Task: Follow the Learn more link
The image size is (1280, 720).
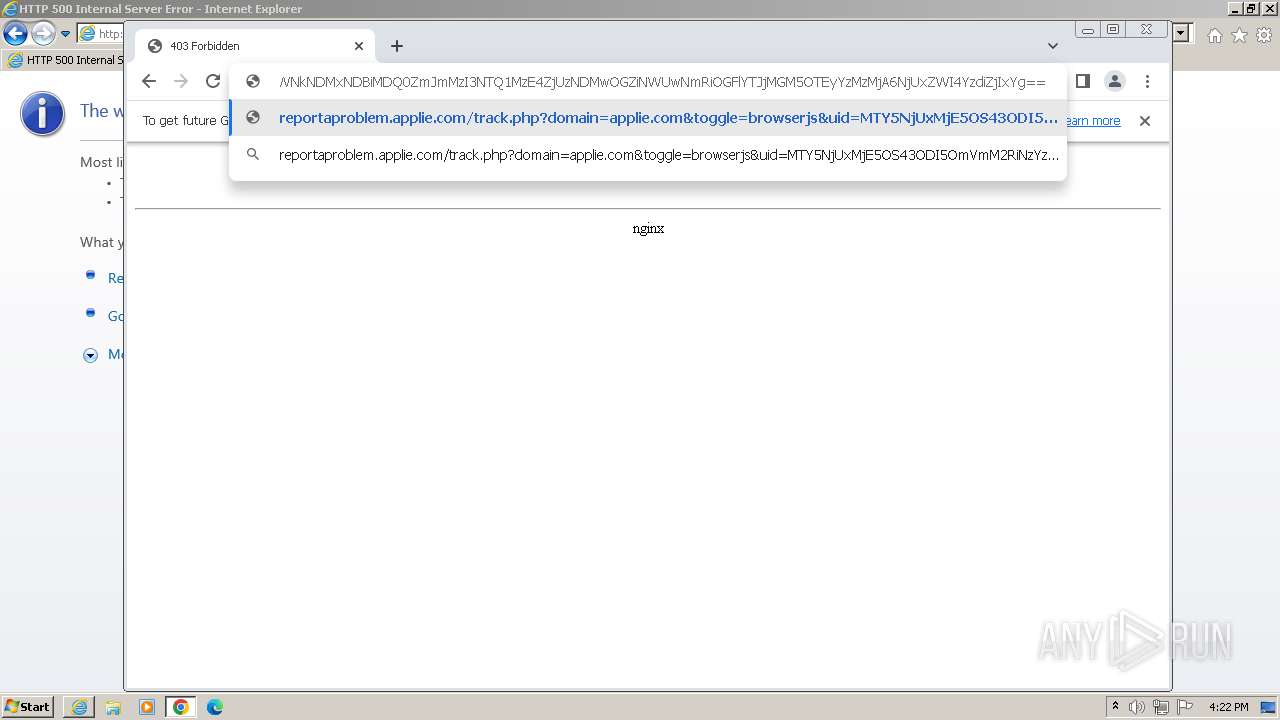Action: 1093,121
